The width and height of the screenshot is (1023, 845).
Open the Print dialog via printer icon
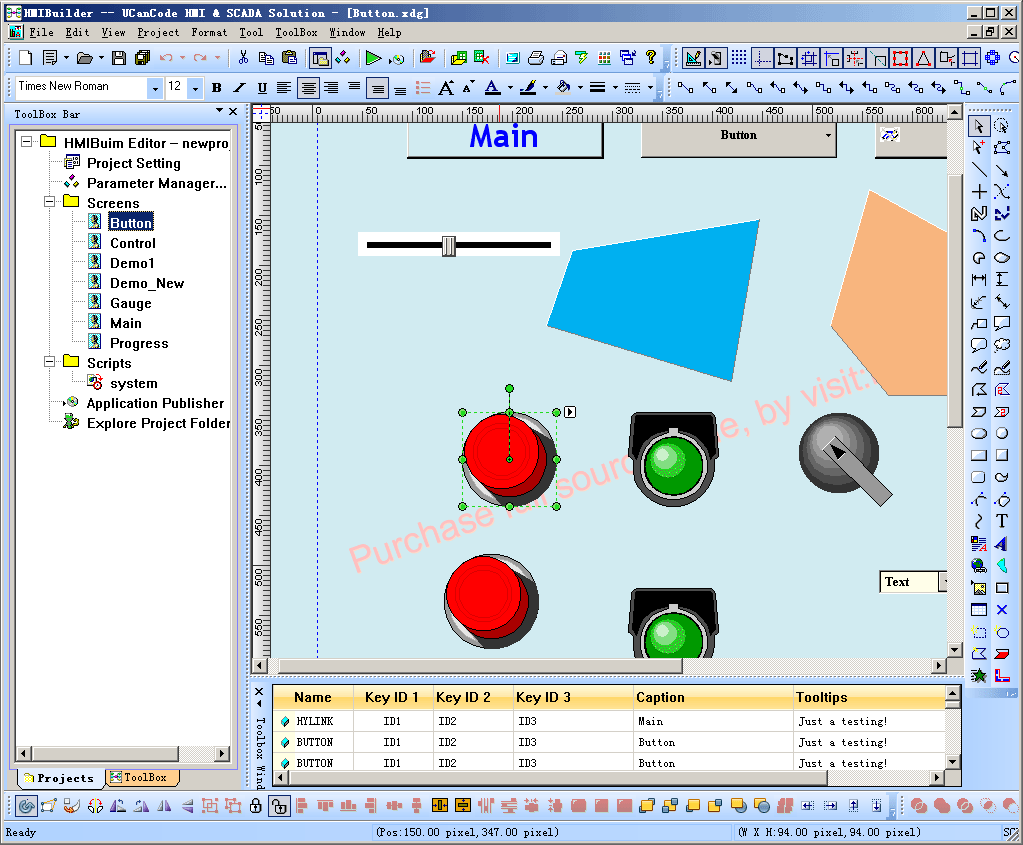(x=534, y=57)
